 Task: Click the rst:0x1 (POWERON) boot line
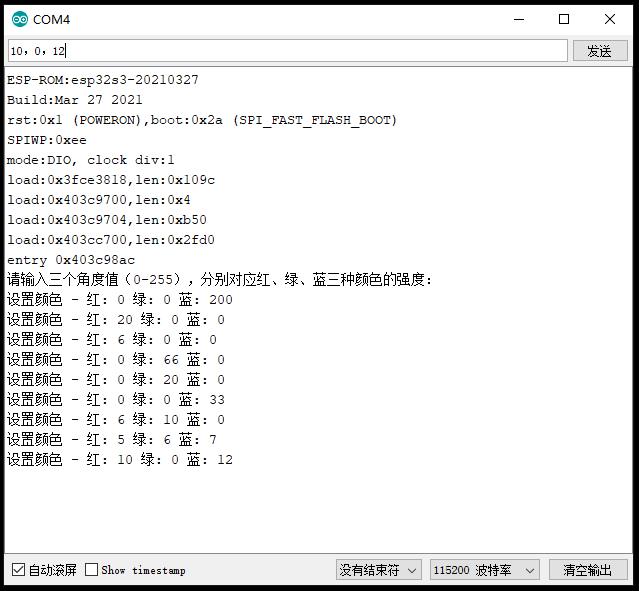[x=202, y=120]
